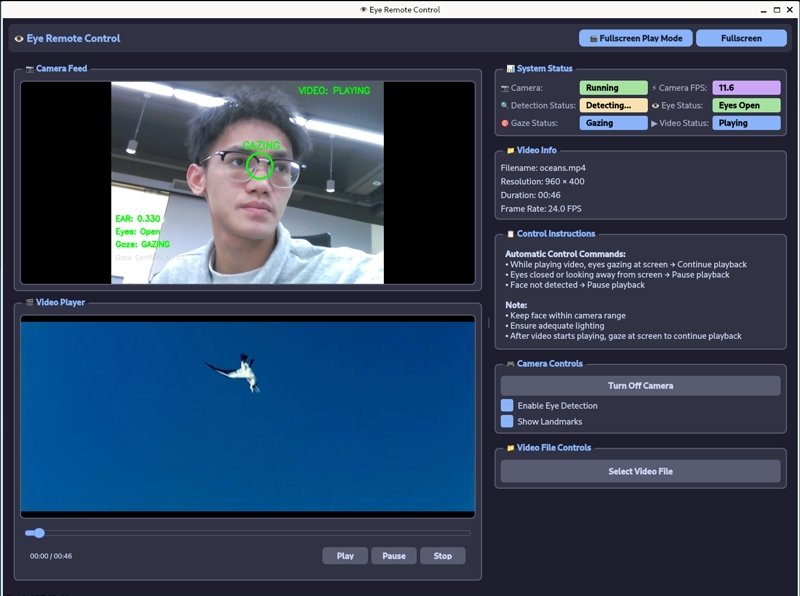Toggle the Enable Eye Detection checkbox
This screenshot has height=596, width=800.
(507, 406)
